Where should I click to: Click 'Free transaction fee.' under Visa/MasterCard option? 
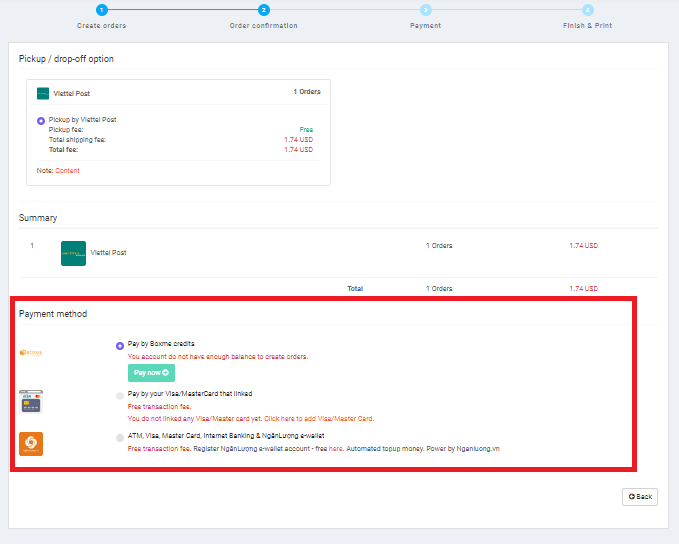(x=159, y=407)
